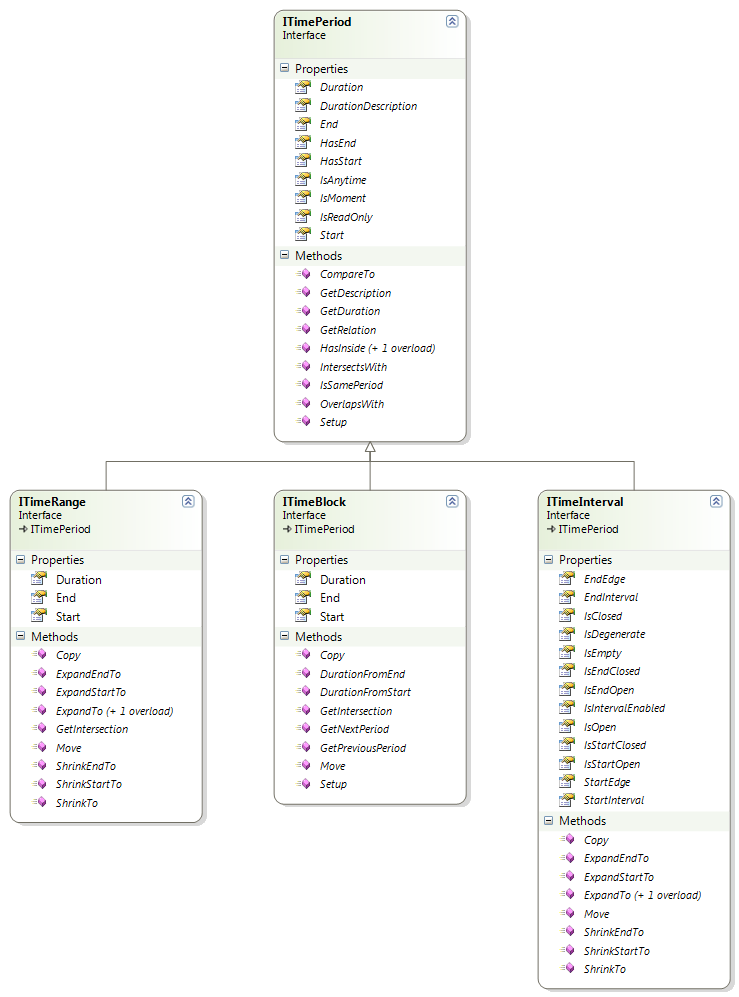Screen dimensions: 739x997
Task: Collapse the ITimePeriod interface box with chevron
Action: (452, 21)
